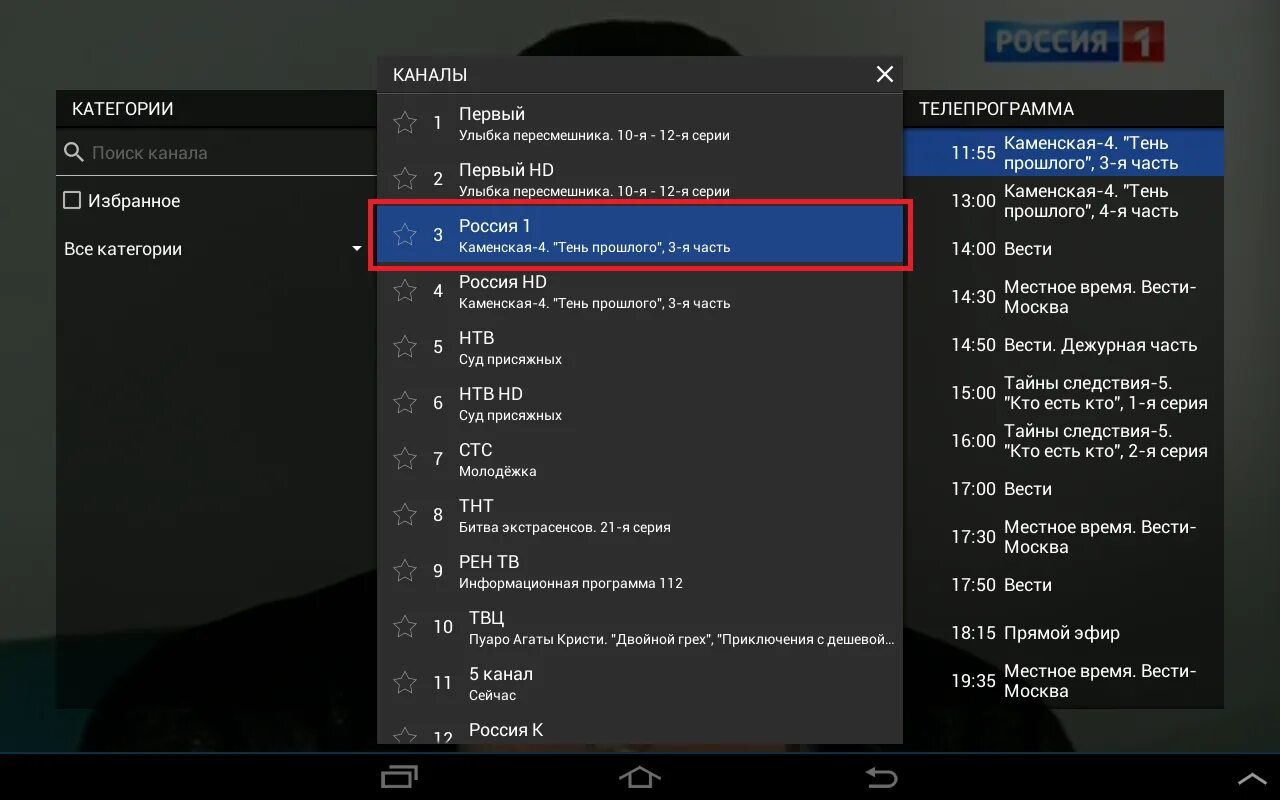Click the Каналы panel title

click(430, 75)
